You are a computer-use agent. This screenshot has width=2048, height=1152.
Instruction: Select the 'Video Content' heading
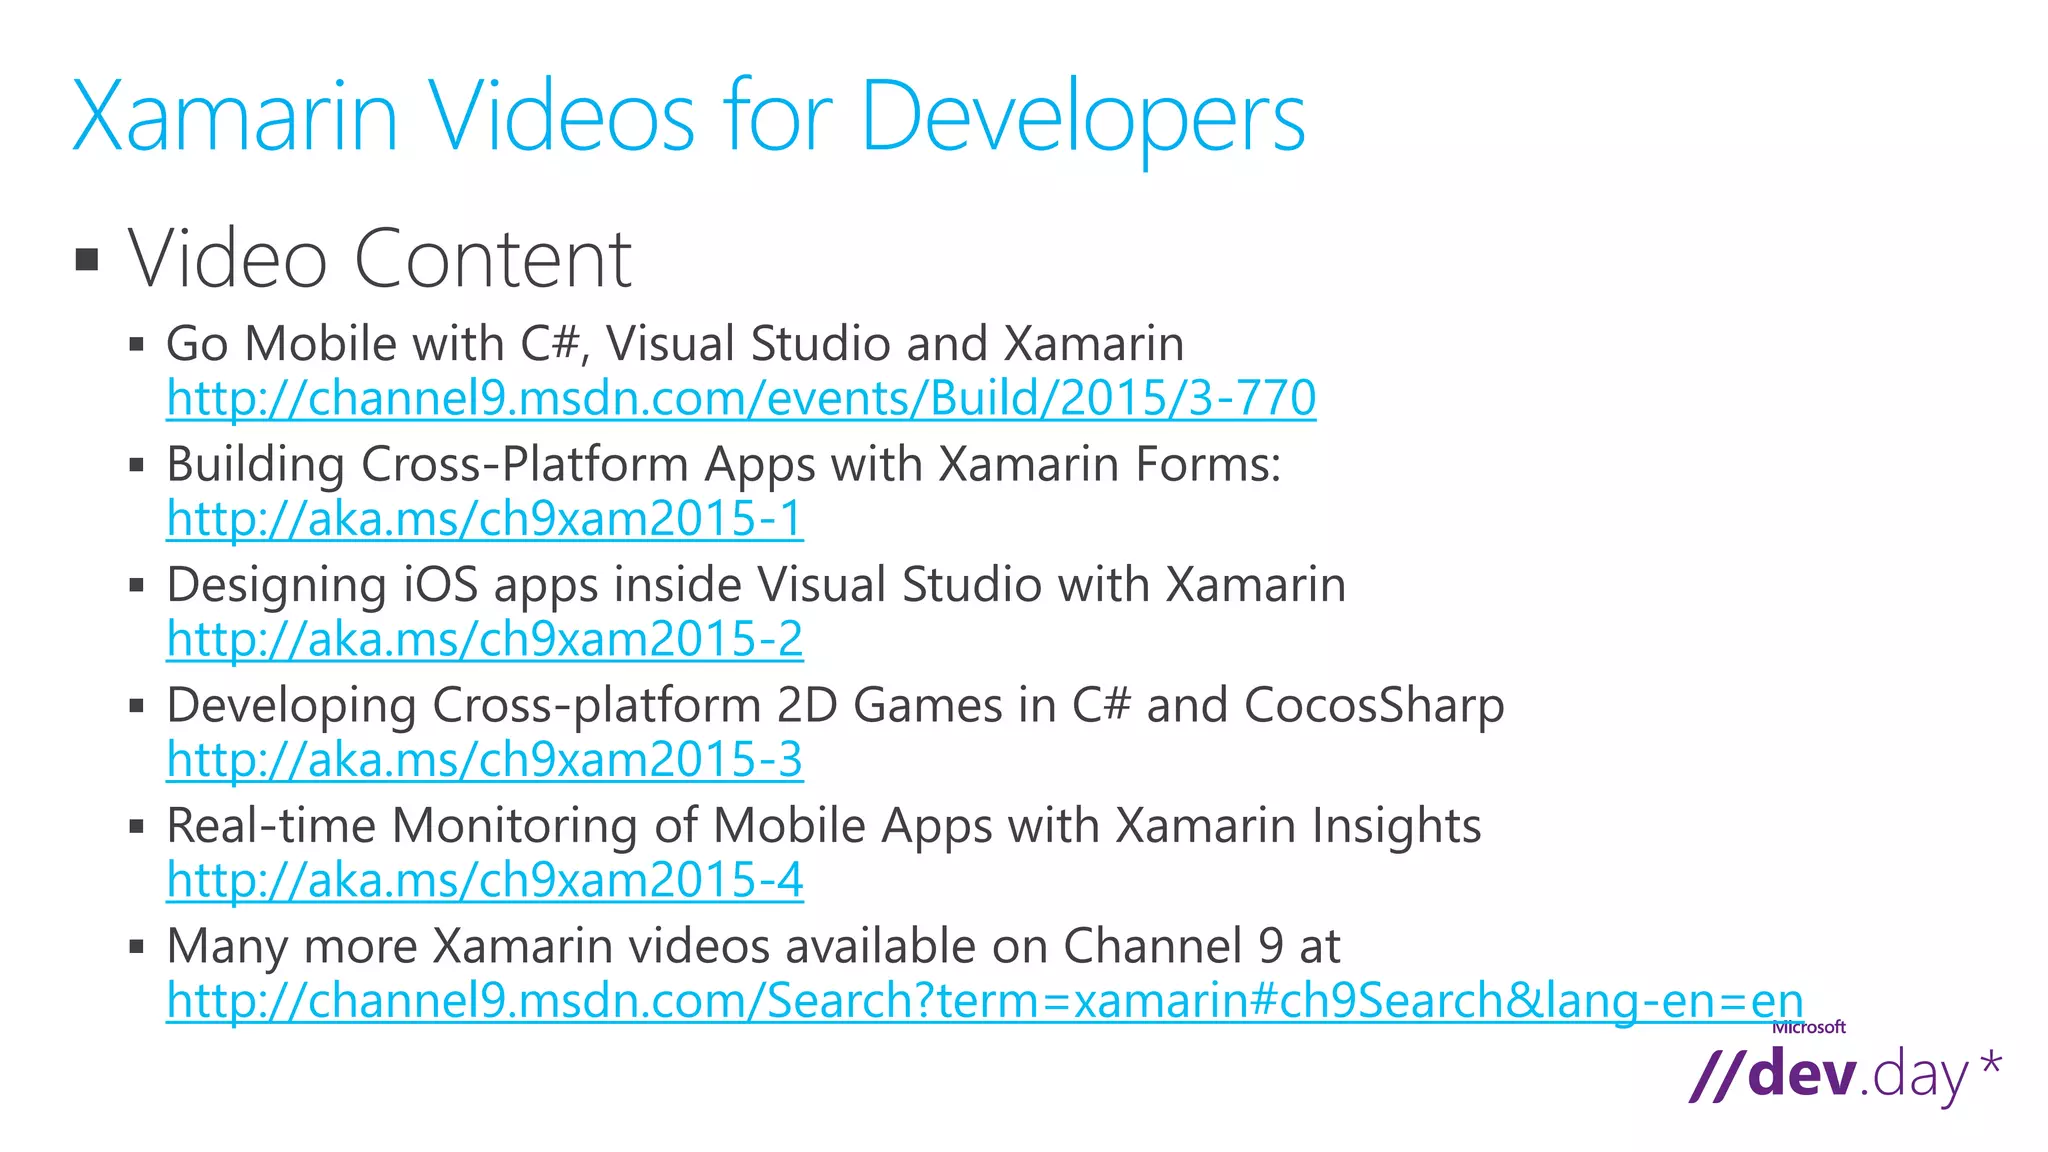pos(380,259)
